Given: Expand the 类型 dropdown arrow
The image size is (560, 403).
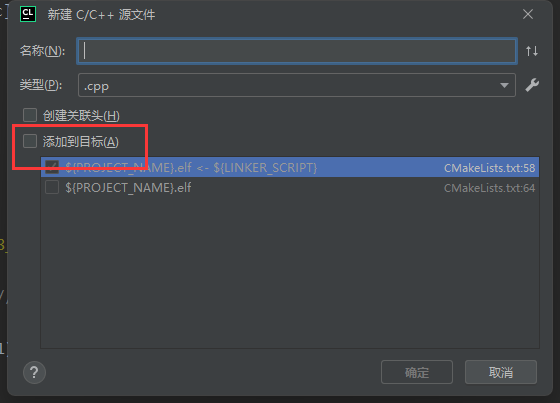Looking at the screenshot, I should click(504, 85).
